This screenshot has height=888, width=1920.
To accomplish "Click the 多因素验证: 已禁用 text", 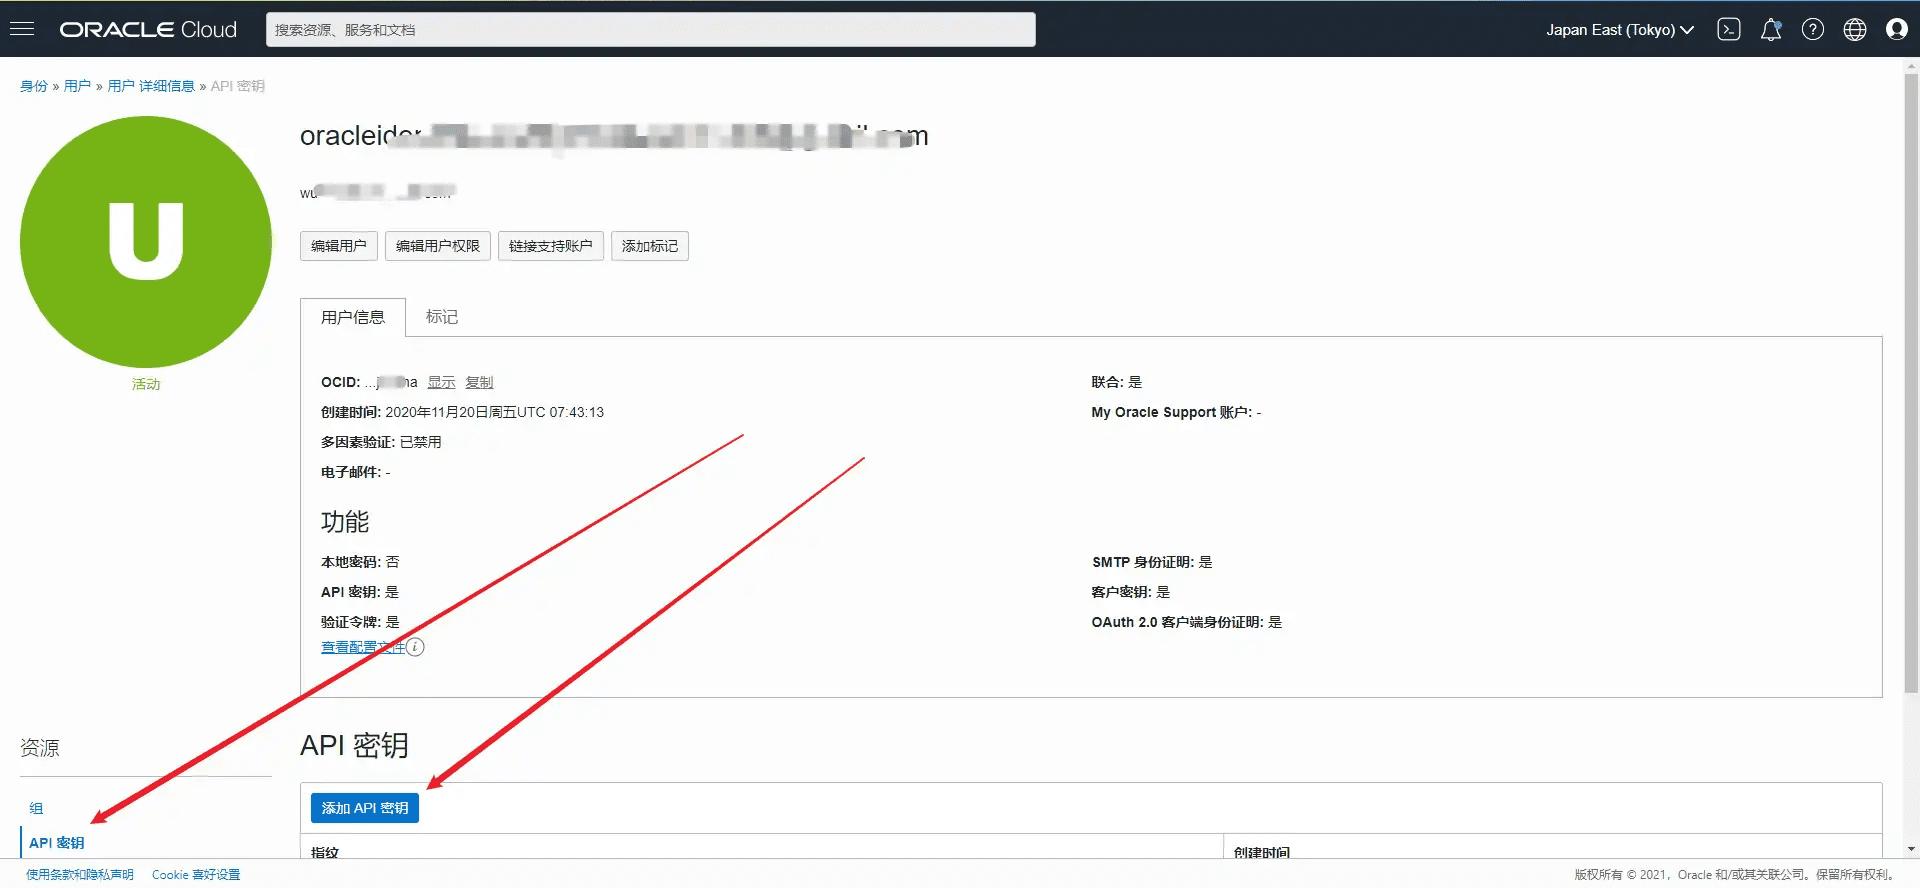I will point(381,442).
